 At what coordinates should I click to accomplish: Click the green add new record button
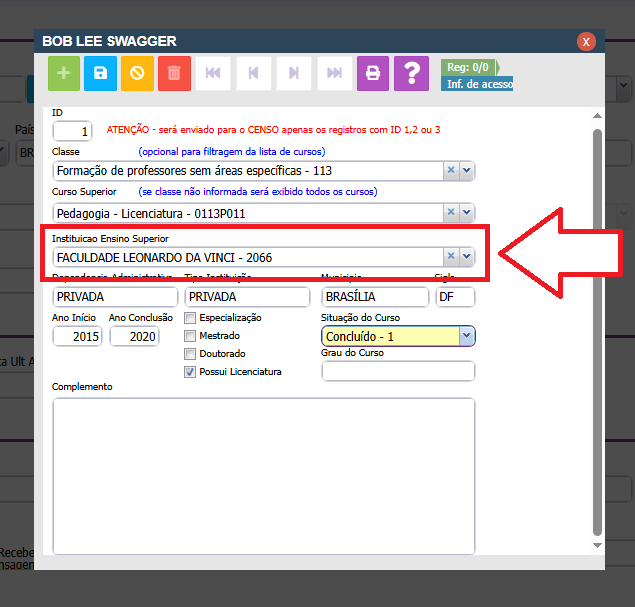65,73
